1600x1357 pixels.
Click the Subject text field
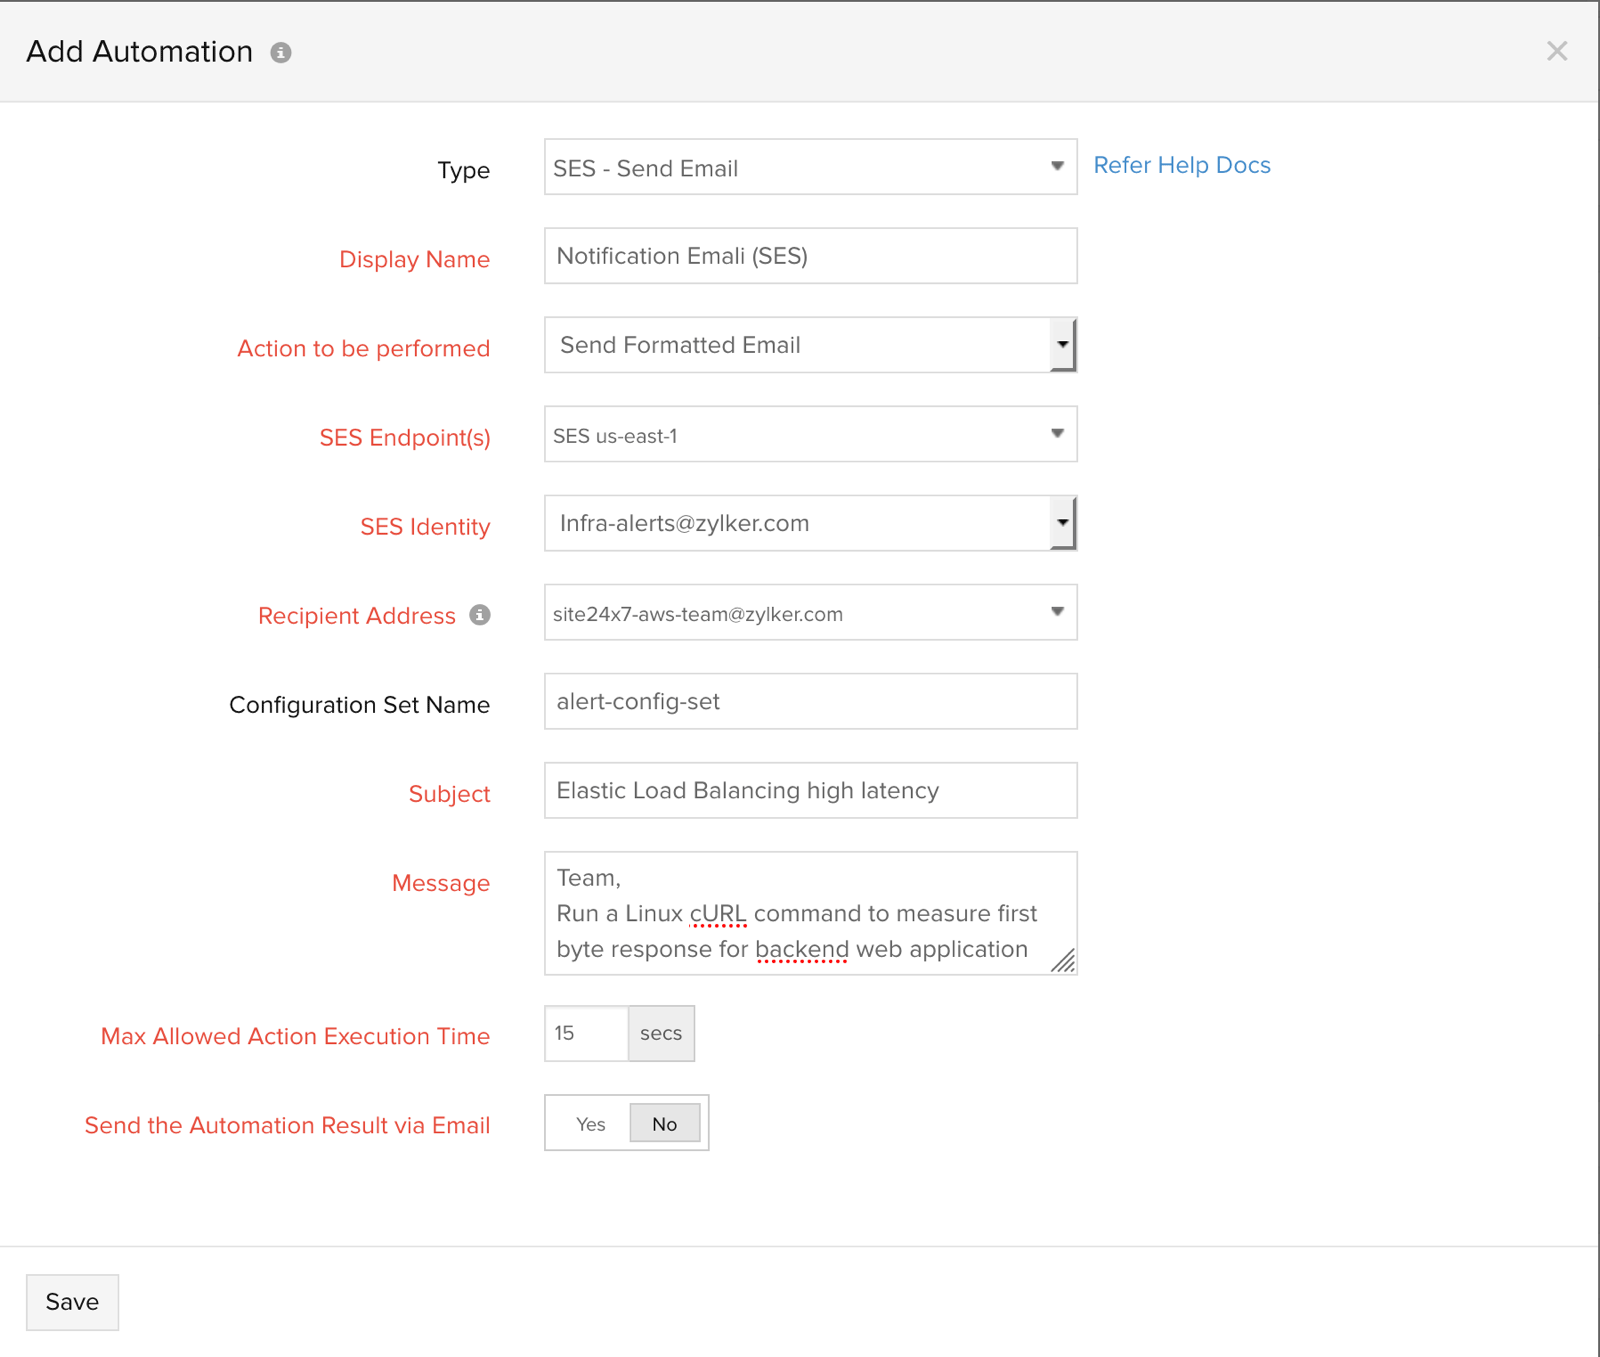pyautogui.click(x=809, y=791)
